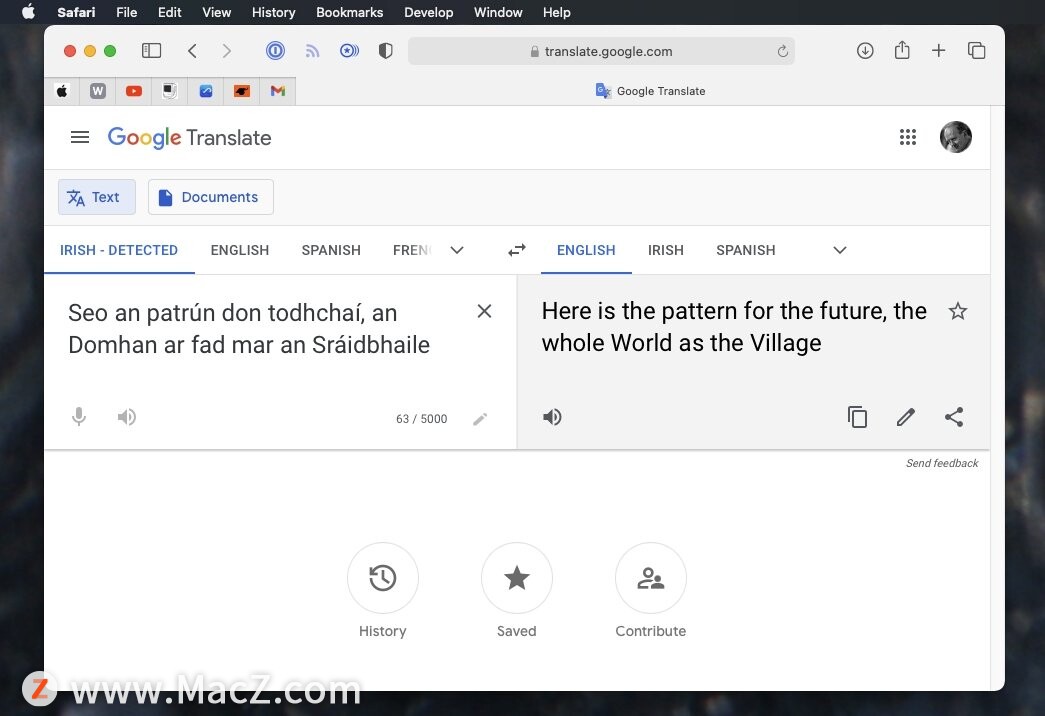
Task: Open the Apple menu
Action: pos(28,12)
